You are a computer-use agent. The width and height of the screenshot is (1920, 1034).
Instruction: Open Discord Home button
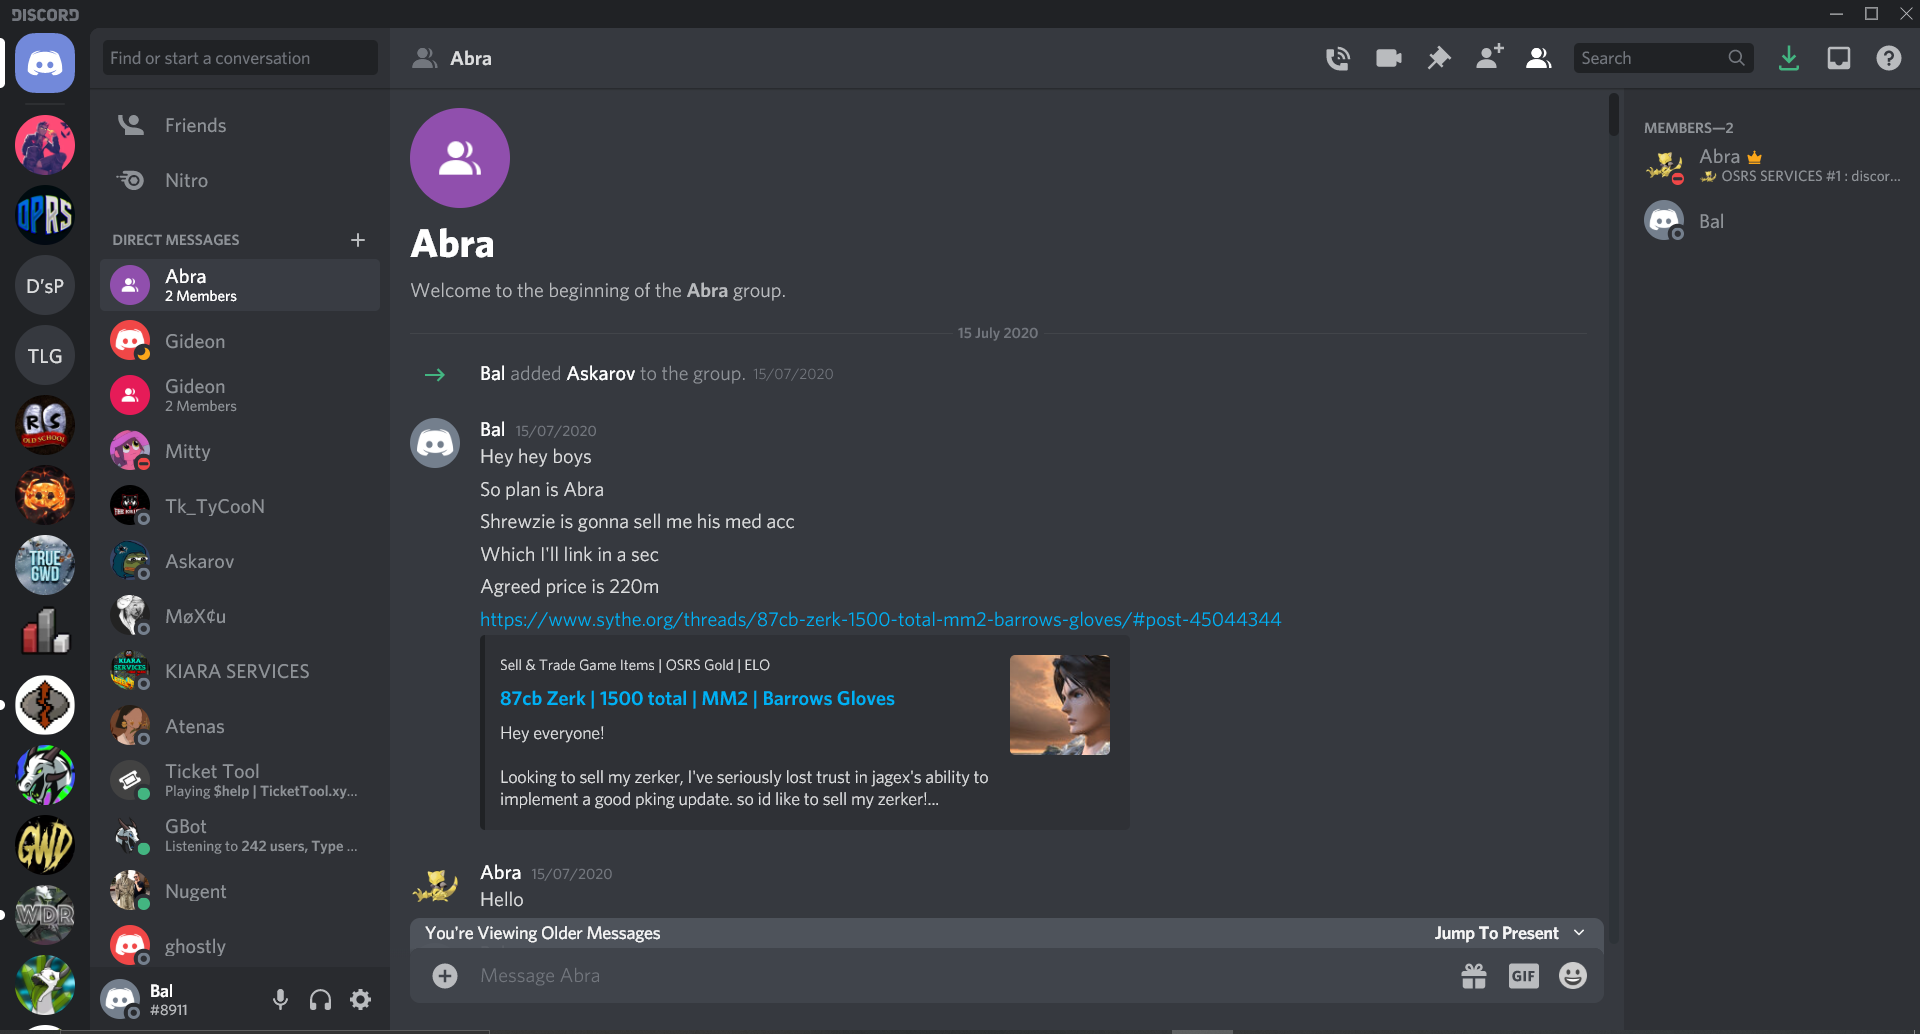coord(45,63)
